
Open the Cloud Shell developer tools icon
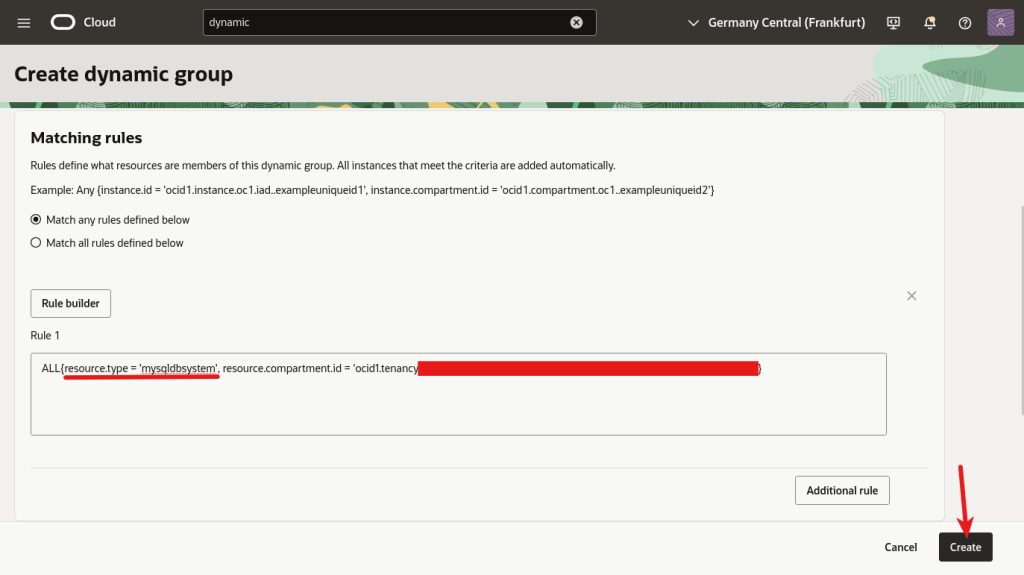[x=894, y=22]
